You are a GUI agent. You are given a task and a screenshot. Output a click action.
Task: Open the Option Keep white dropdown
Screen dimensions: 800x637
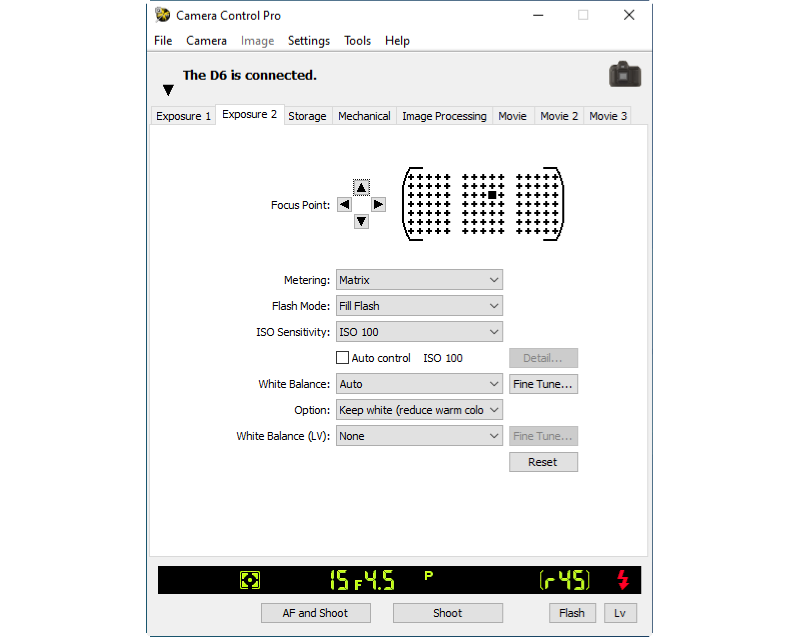click(419, 410)
